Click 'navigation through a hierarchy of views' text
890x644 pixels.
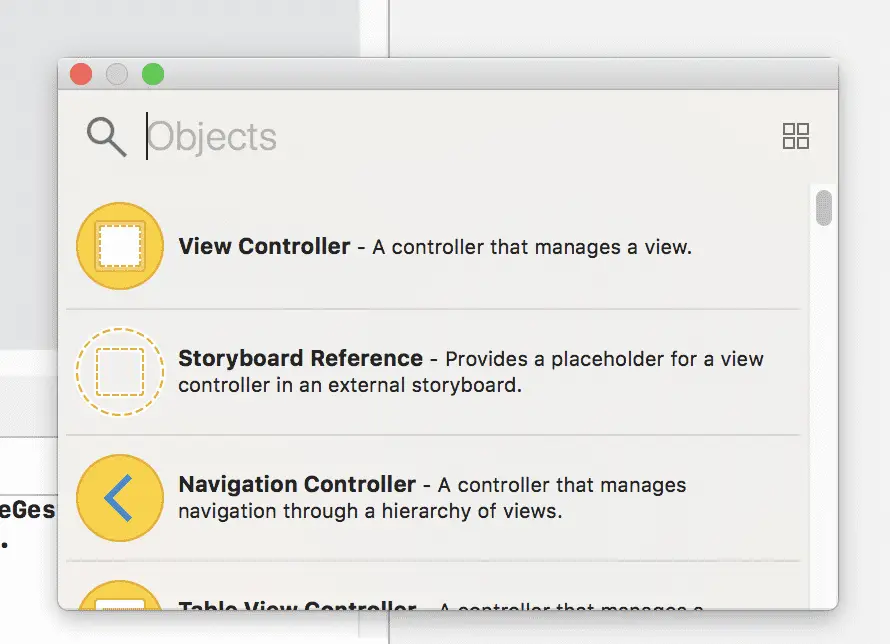(370, 511)
